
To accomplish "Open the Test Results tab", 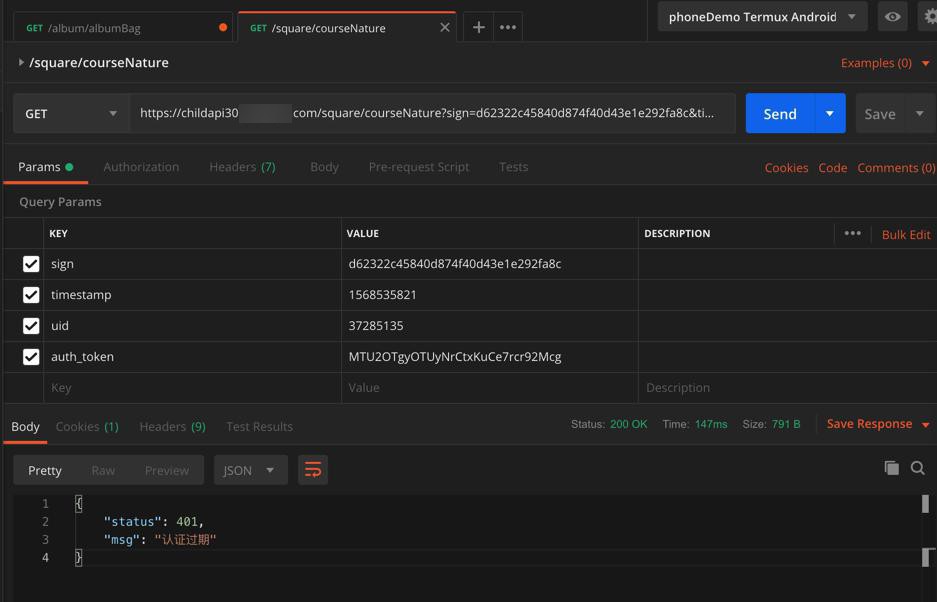I will (259, 426).
